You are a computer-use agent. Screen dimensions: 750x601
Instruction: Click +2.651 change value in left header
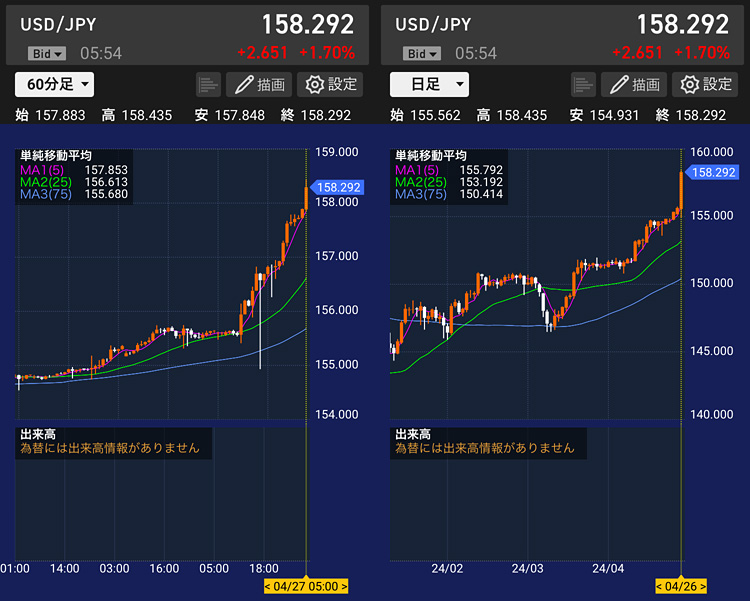(263, 53)
